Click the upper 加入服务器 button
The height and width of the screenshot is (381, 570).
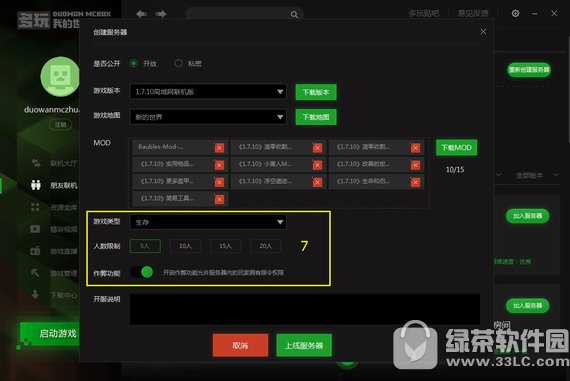[527, 216]
